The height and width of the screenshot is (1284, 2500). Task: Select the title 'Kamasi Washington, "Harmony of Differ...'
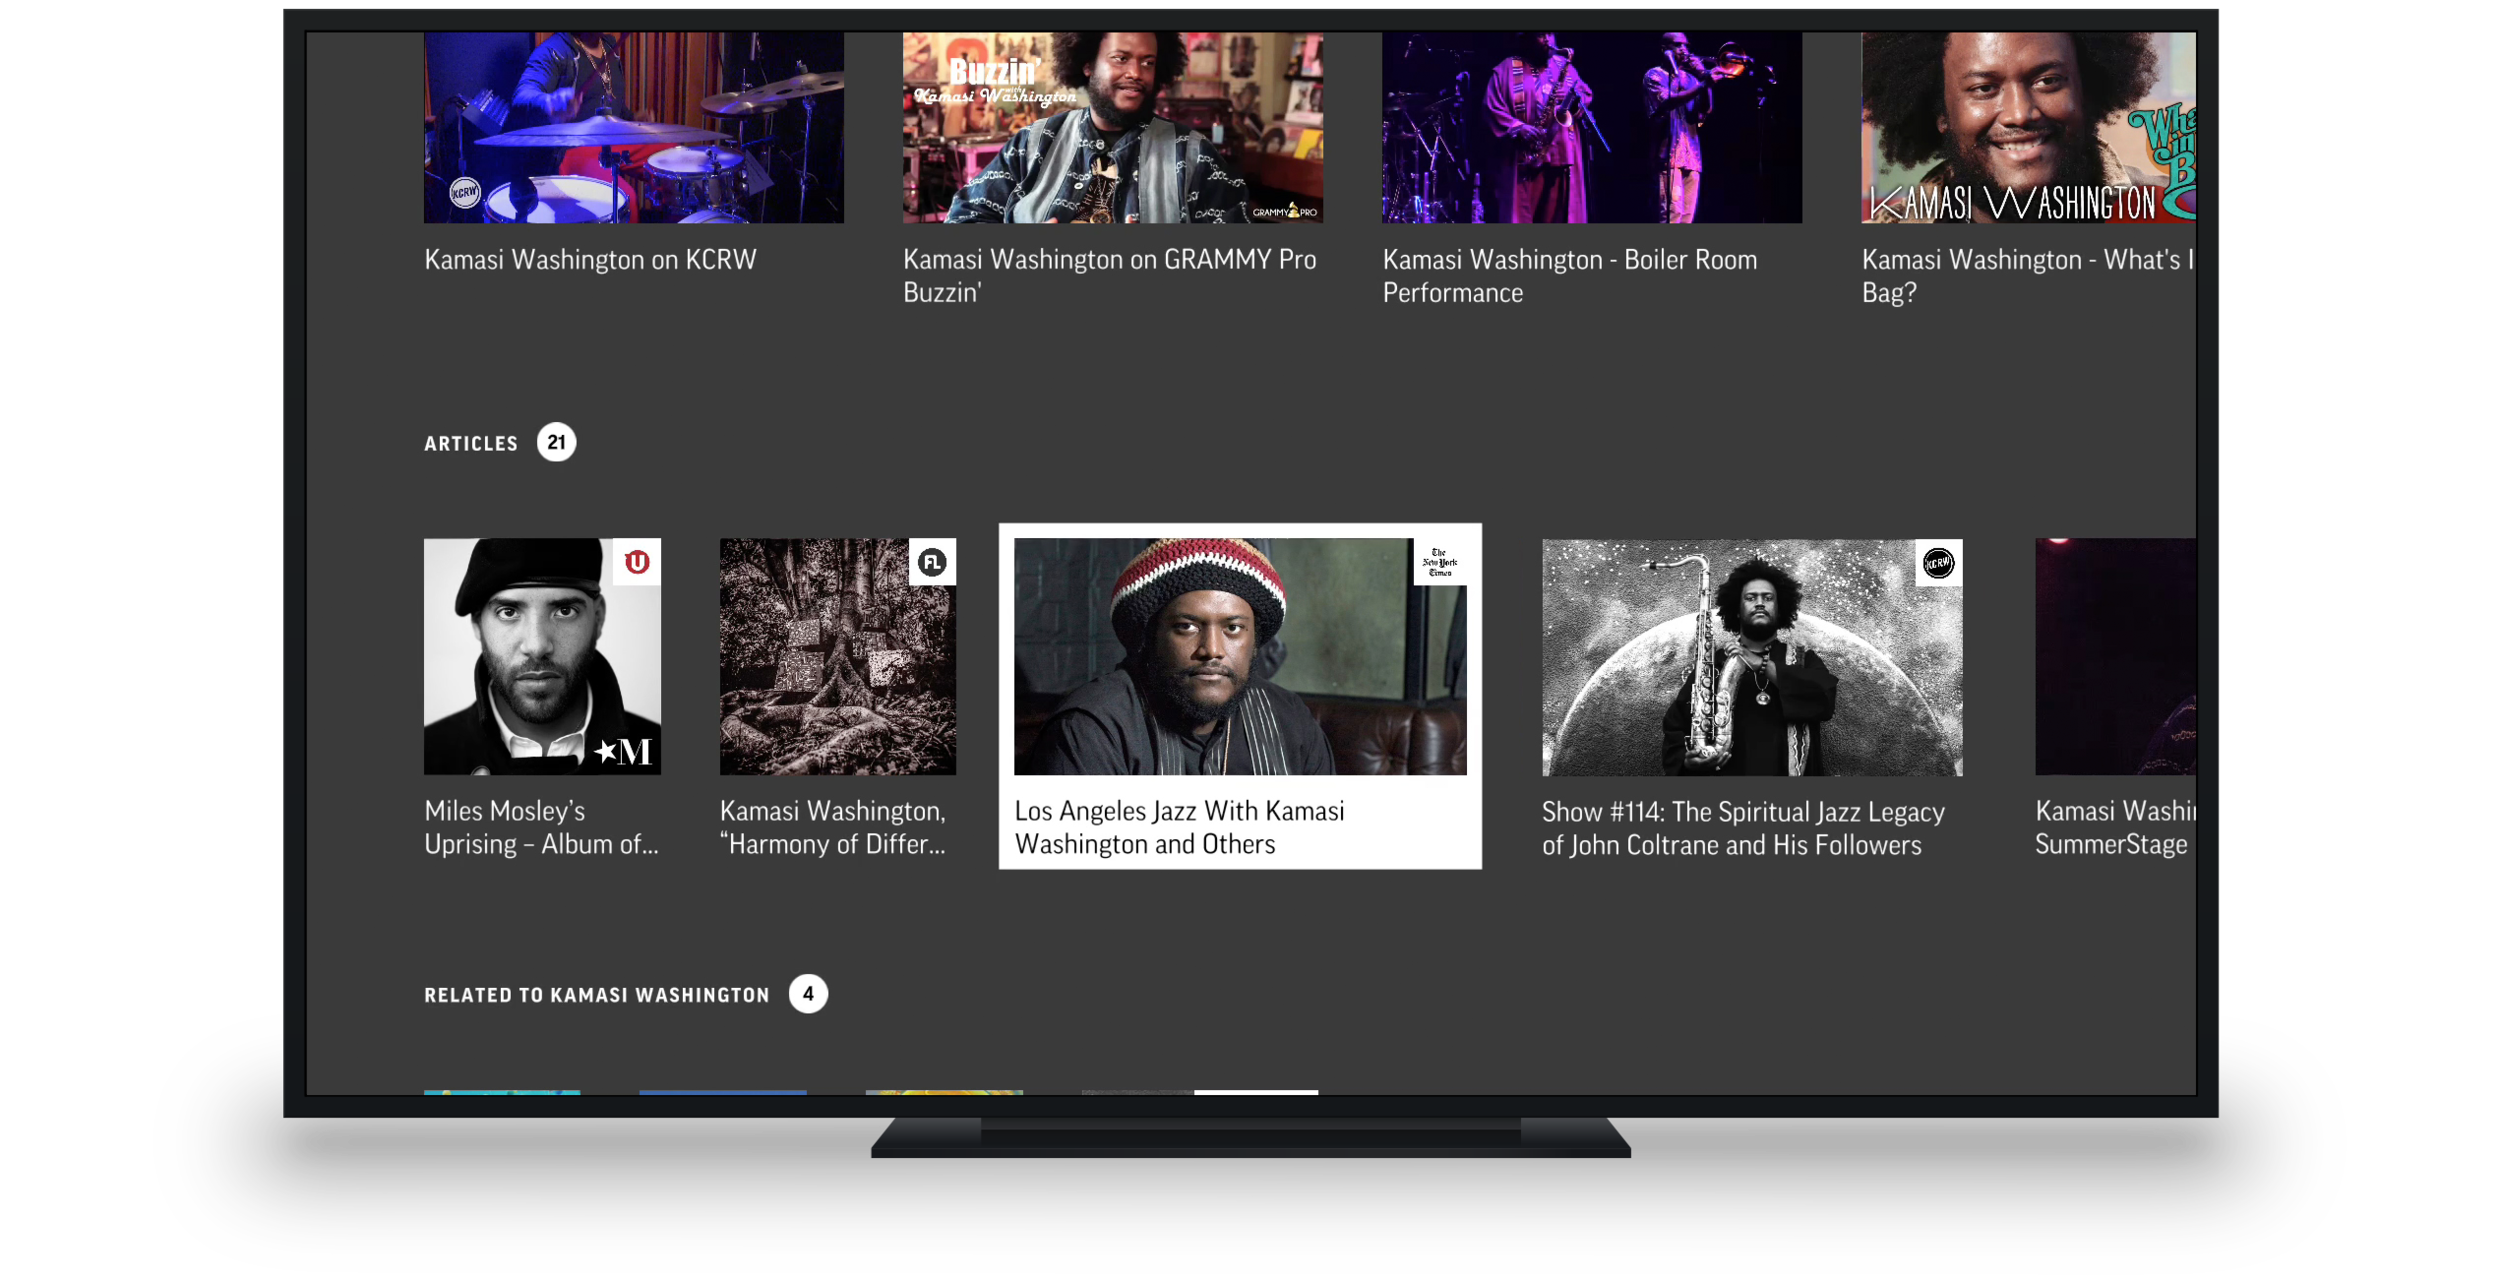(833, 827)
